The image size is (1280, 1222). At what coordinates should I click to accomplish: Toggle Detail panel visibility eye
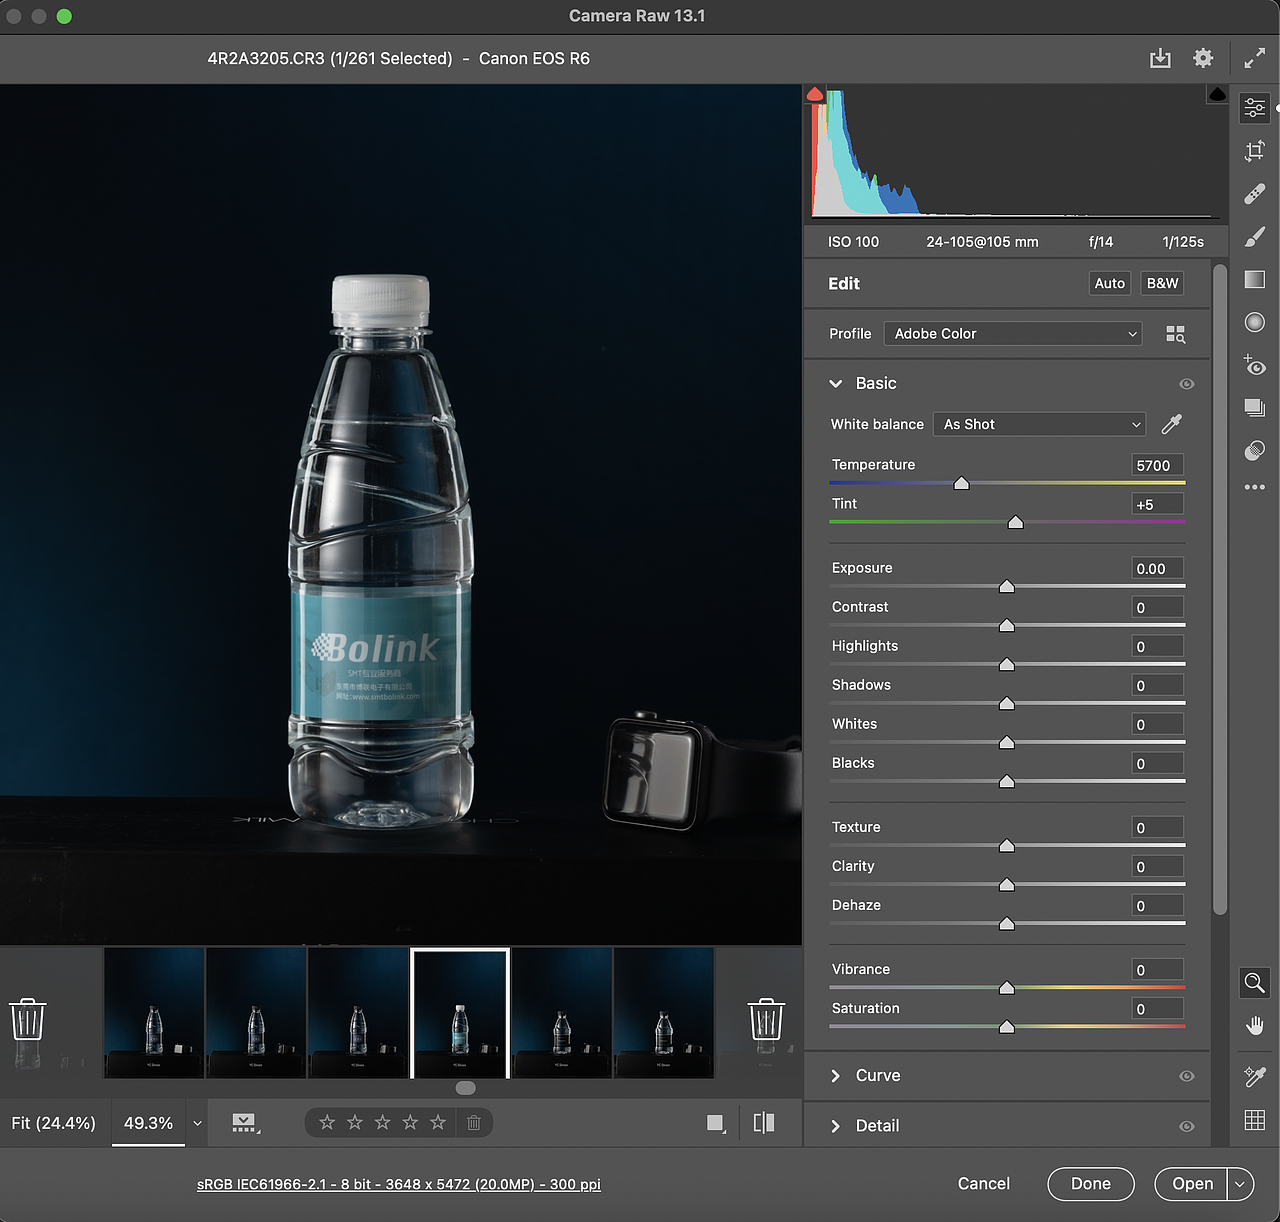click(x=1187, y=1126)
